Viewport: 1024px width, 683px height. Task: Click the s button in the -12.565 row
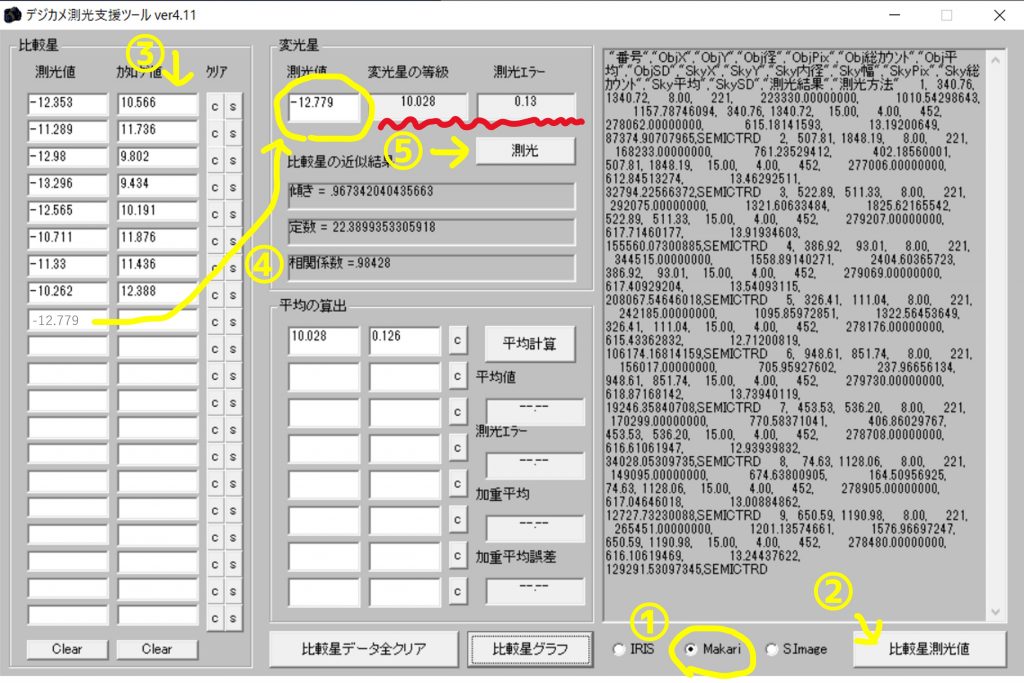(x=232, y=214)
